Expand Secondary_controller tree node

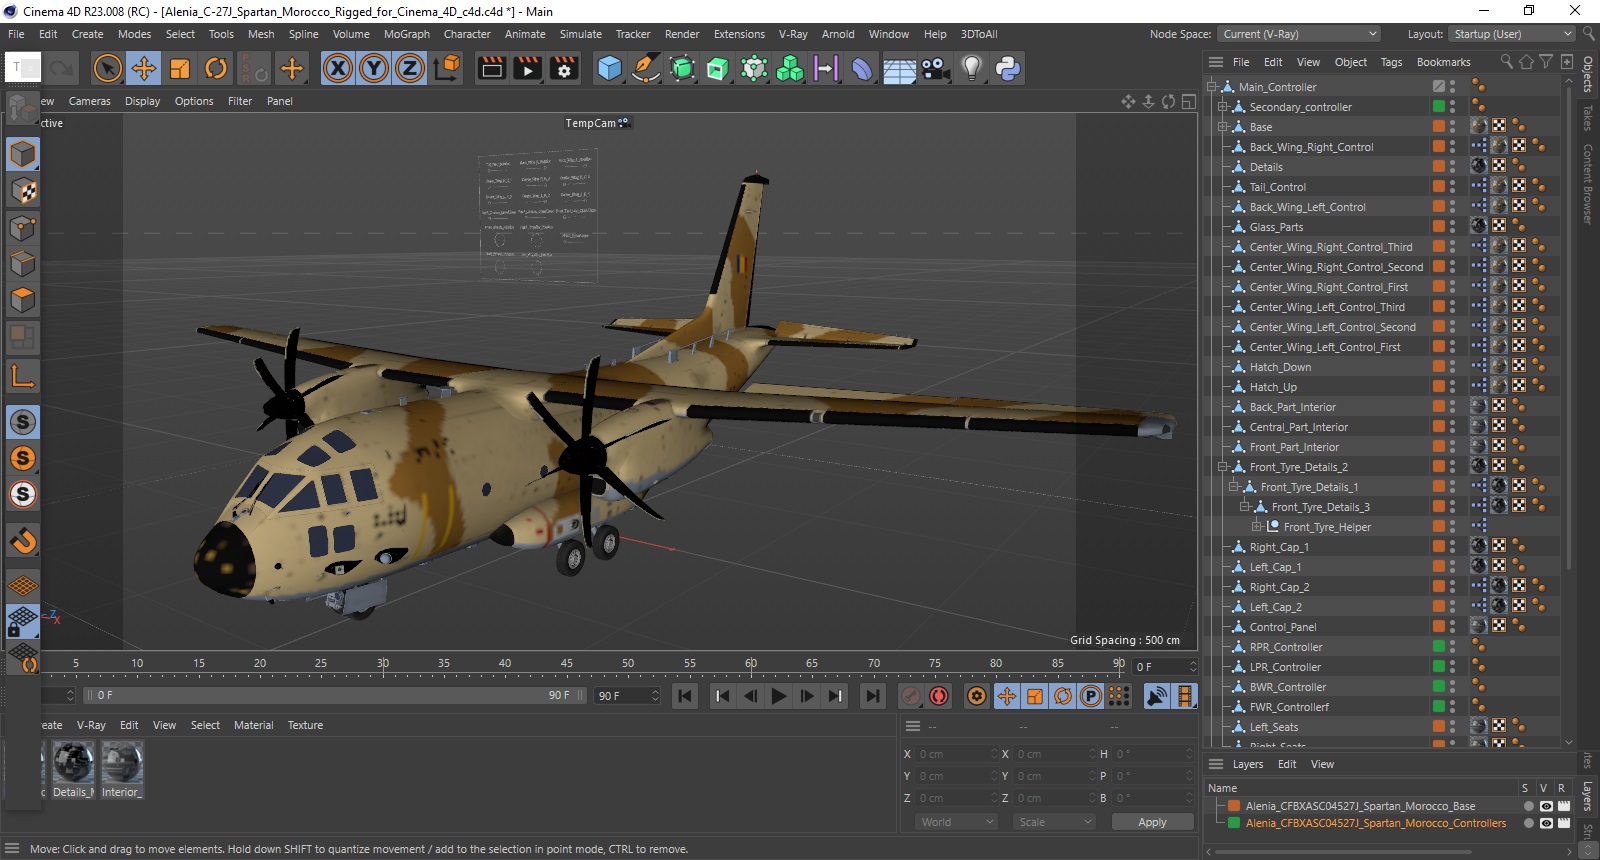click(x=1222, y=107)
